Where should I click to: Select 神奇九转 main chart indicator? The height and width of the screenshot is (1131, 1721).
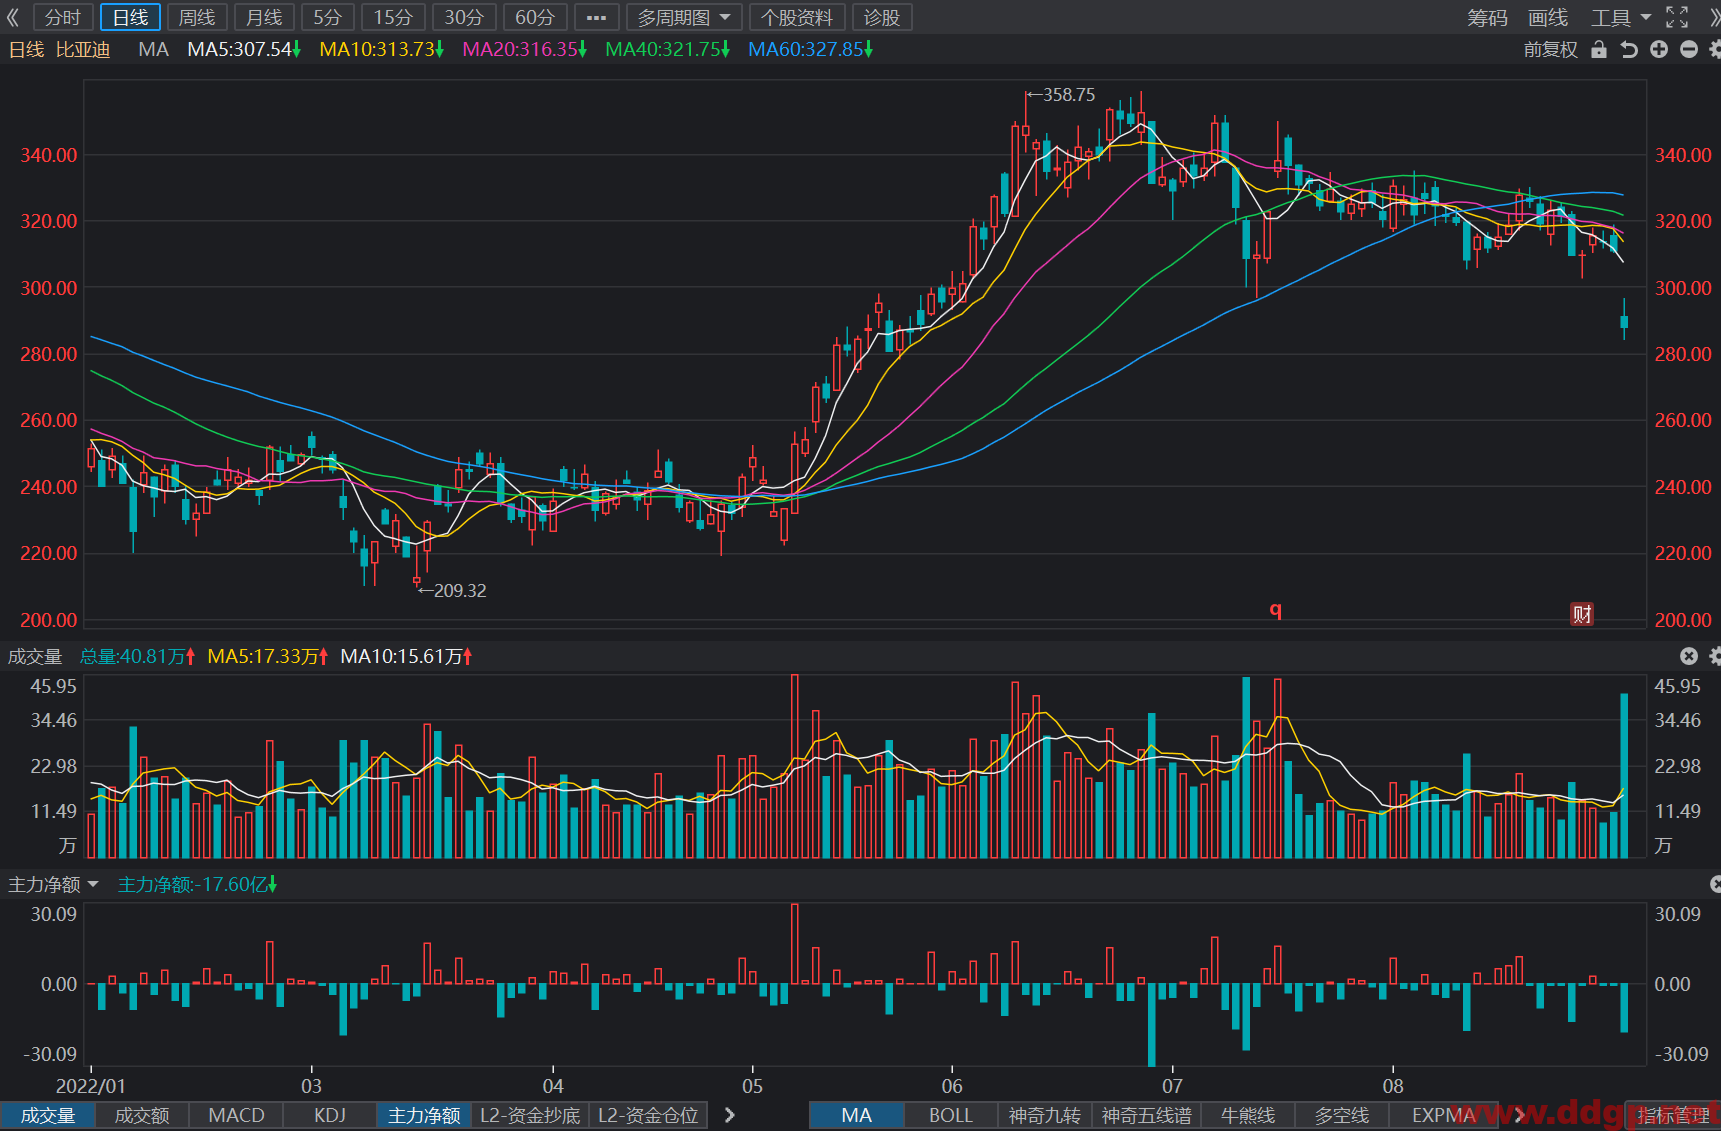(x=1045, y=1115)
